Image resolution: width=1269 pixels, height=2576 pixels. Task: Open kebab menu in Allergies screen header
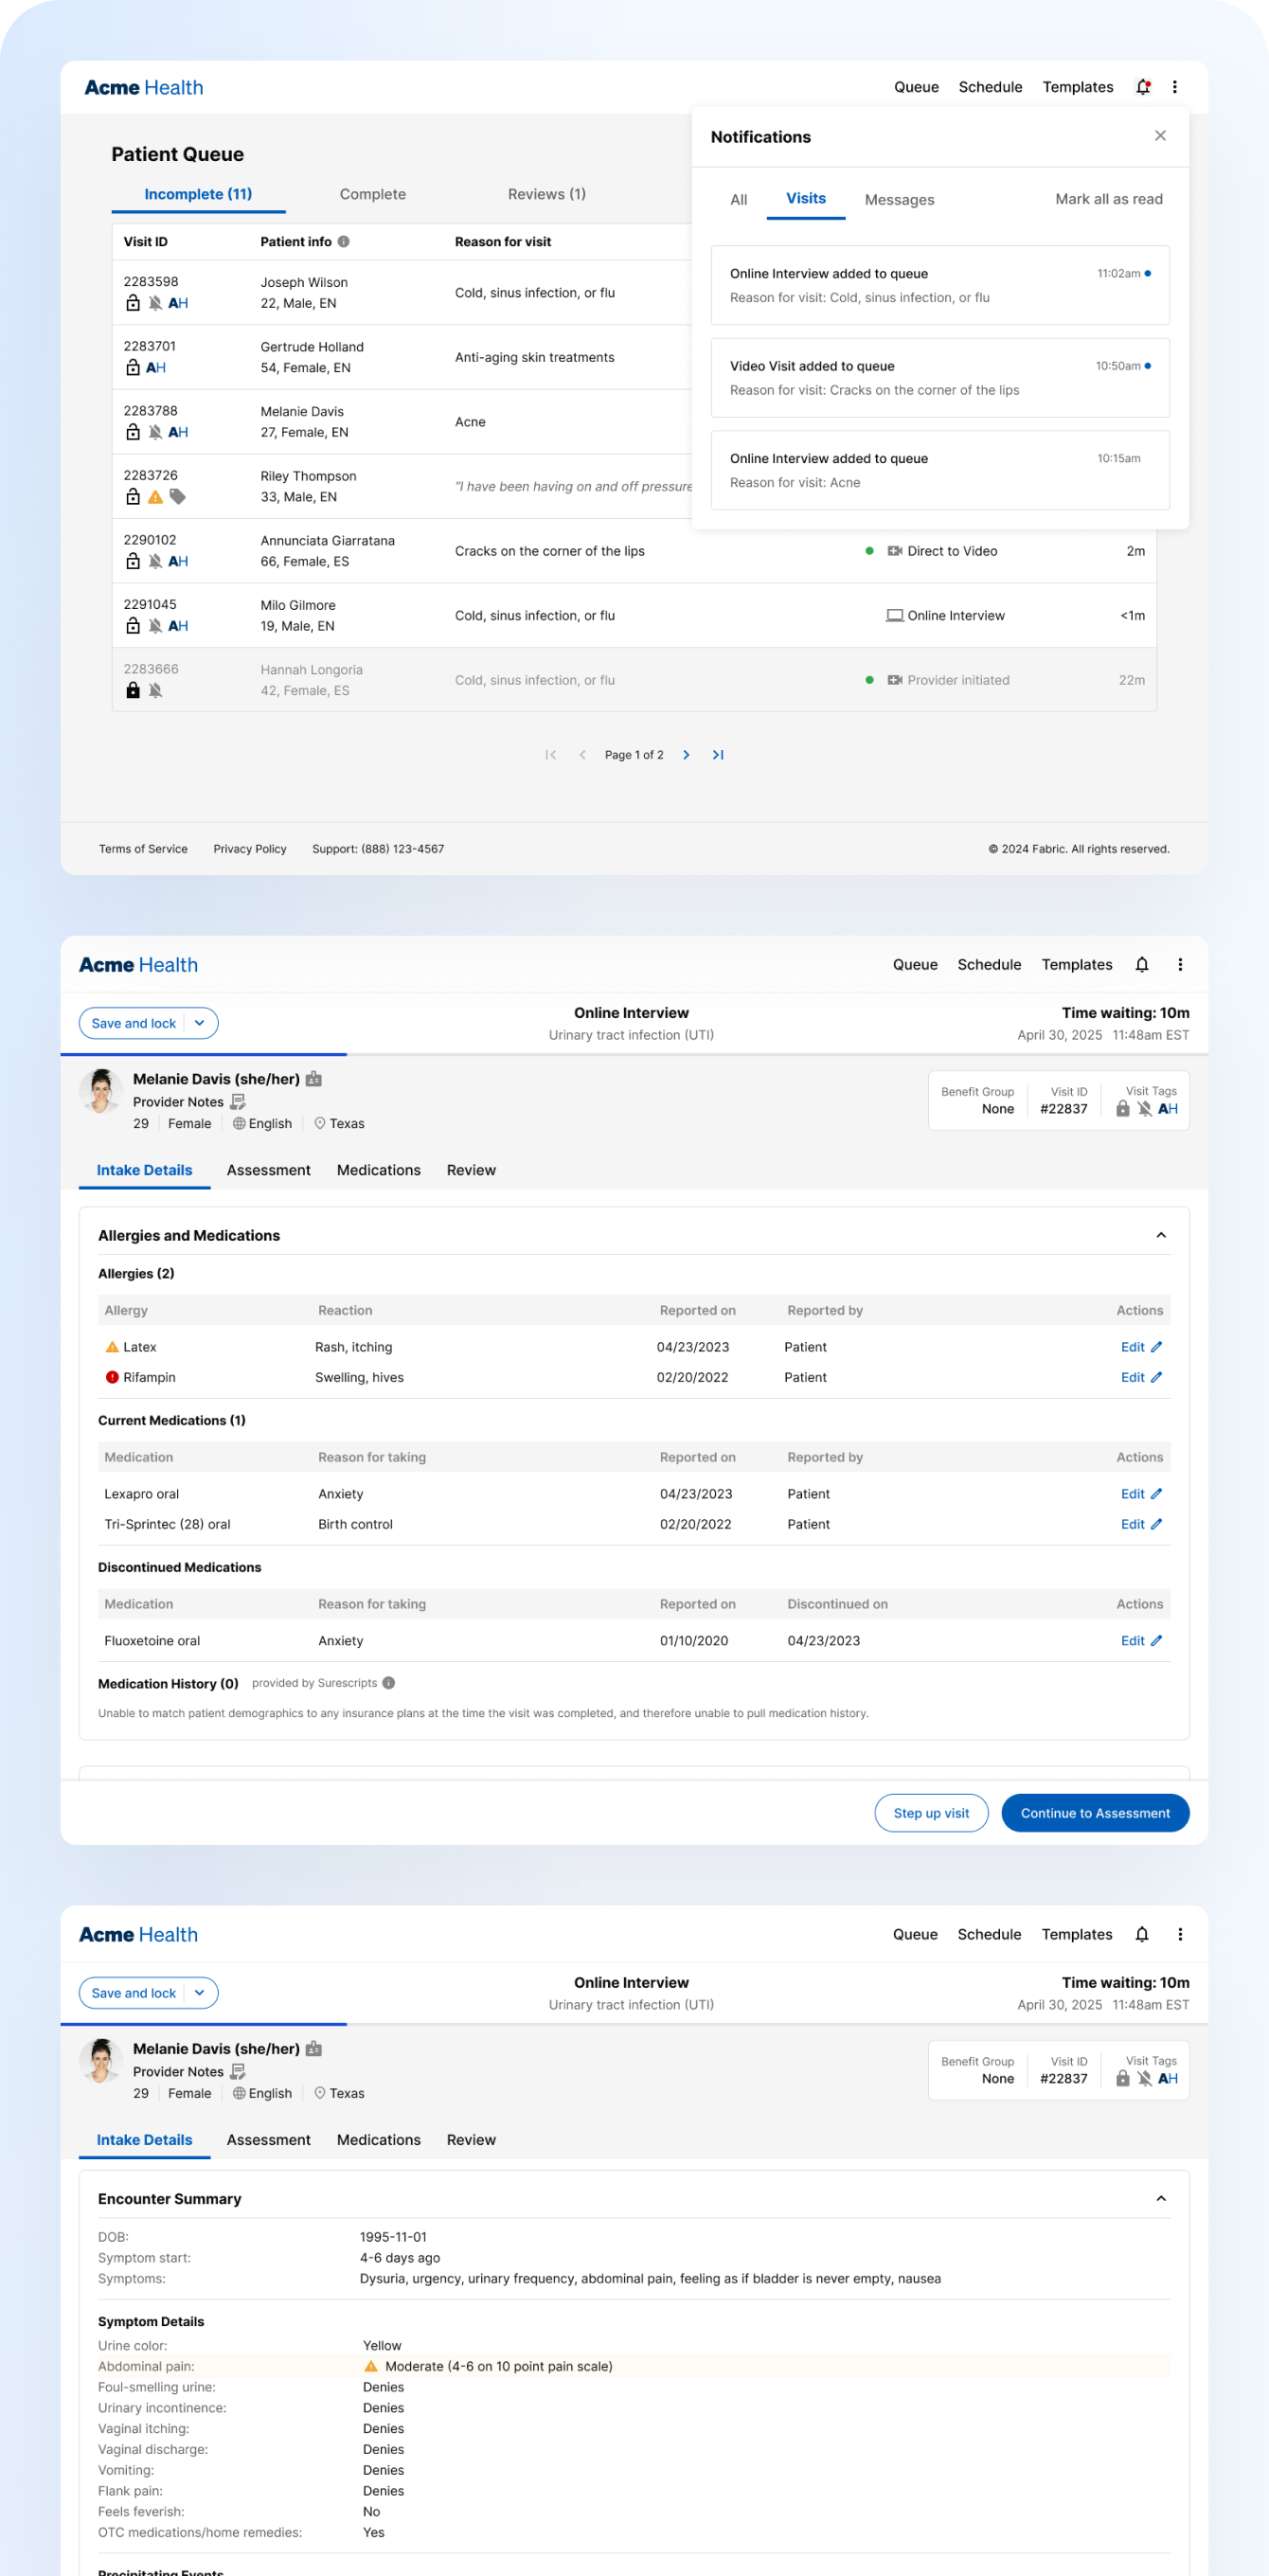(x=1180, y=965)
